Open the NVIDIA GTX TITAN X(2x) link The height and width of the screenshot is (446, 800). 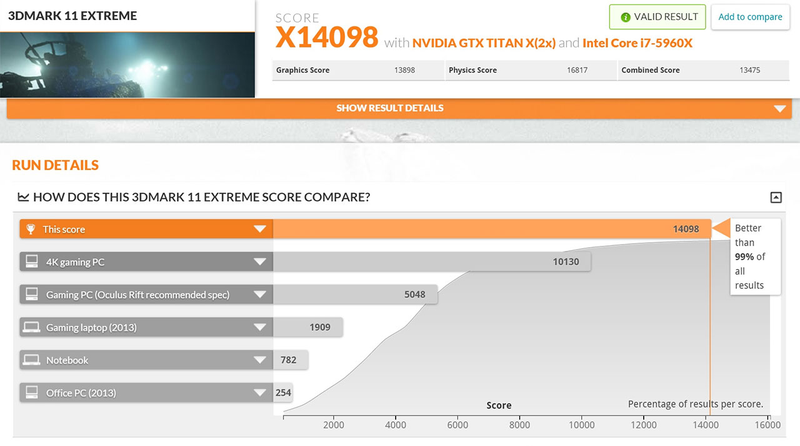coord(484,43)
